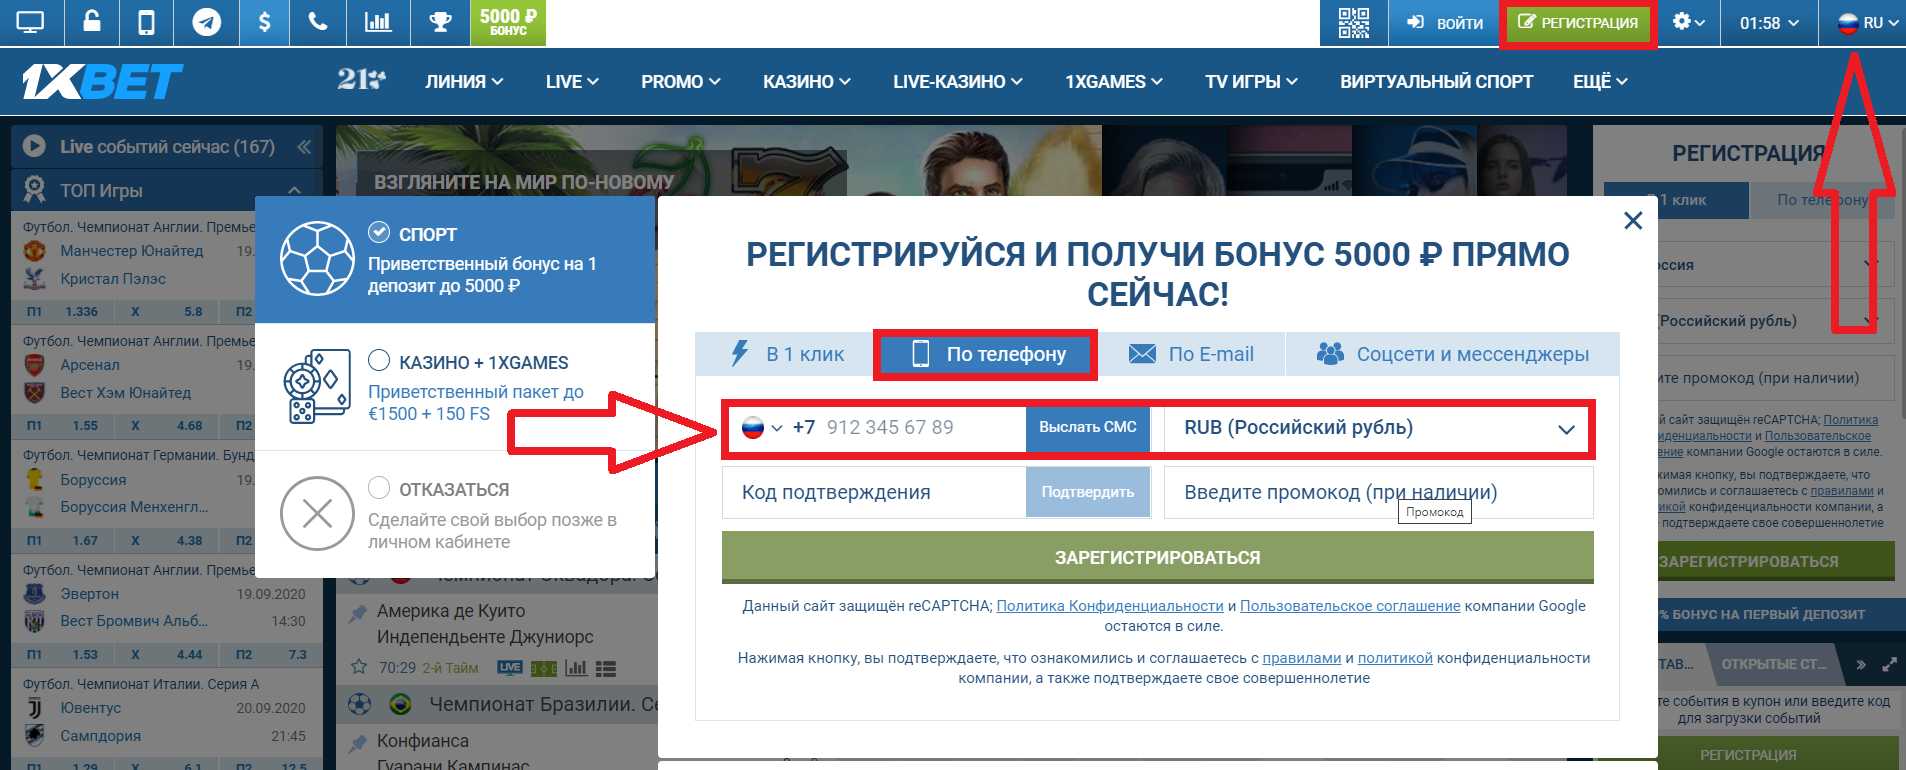The width and height of the screenshot is (1906, 770).
Task: Open the правилами link in popup
Action: pos(1301,658)
